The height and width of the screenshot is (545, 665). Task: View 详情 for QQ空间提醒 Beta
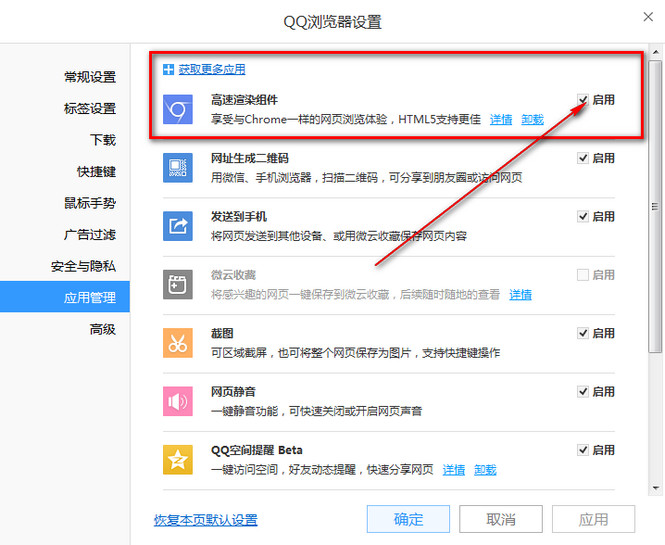click(454, 470)
